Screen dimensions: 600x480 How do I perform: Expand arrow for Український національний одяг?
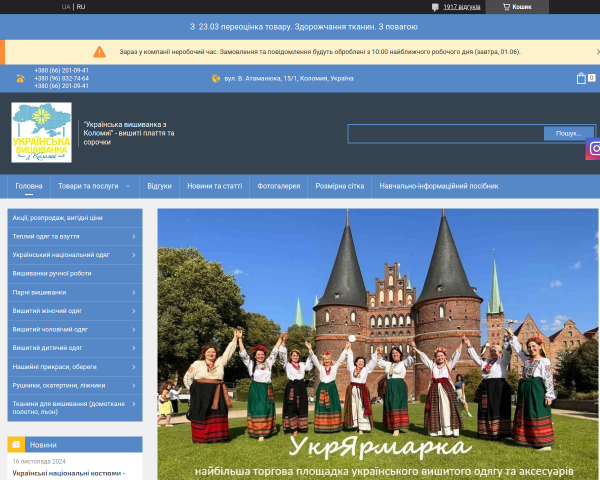tap(134, 255)
